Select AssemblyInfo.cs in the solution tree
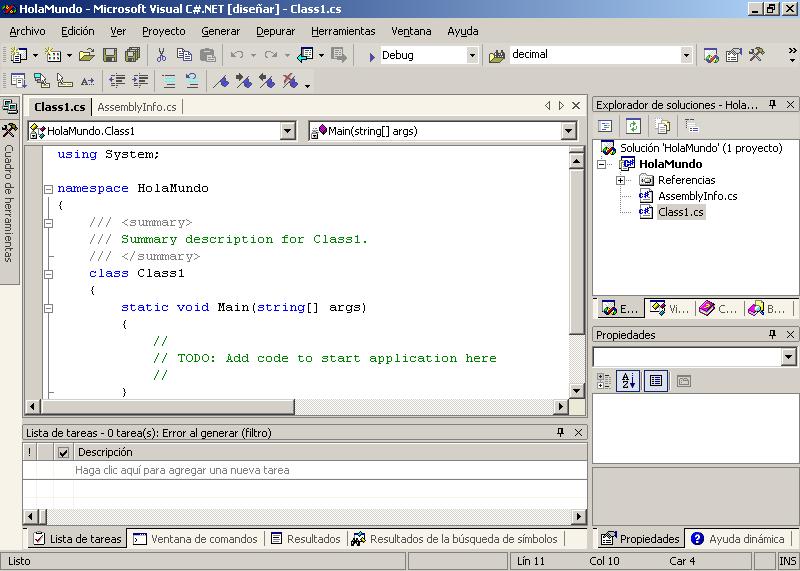Viewport: 800px width, 571px height. [697, 196]
